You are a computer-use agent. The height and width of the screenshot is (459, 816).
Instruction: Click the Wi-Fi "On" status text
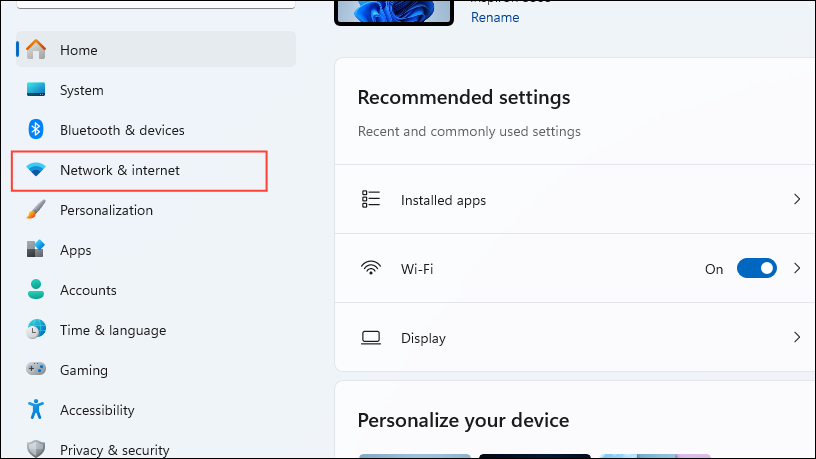(714, 269)
